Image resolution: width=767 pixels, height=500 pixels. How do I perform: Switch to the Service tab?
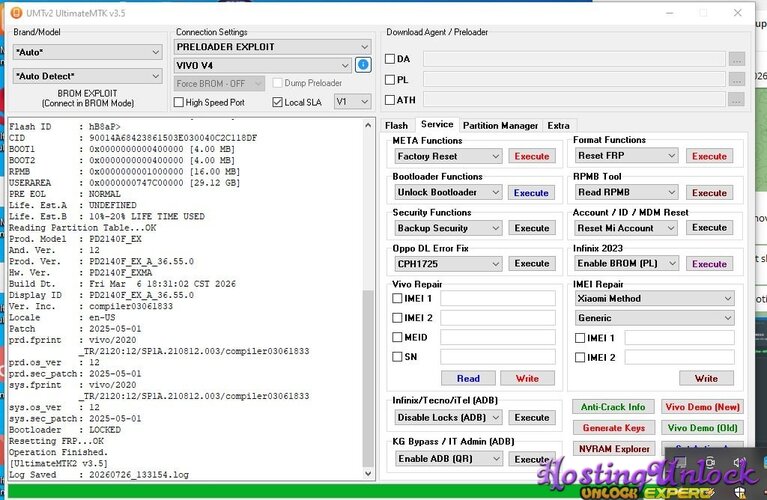point(437,124)
